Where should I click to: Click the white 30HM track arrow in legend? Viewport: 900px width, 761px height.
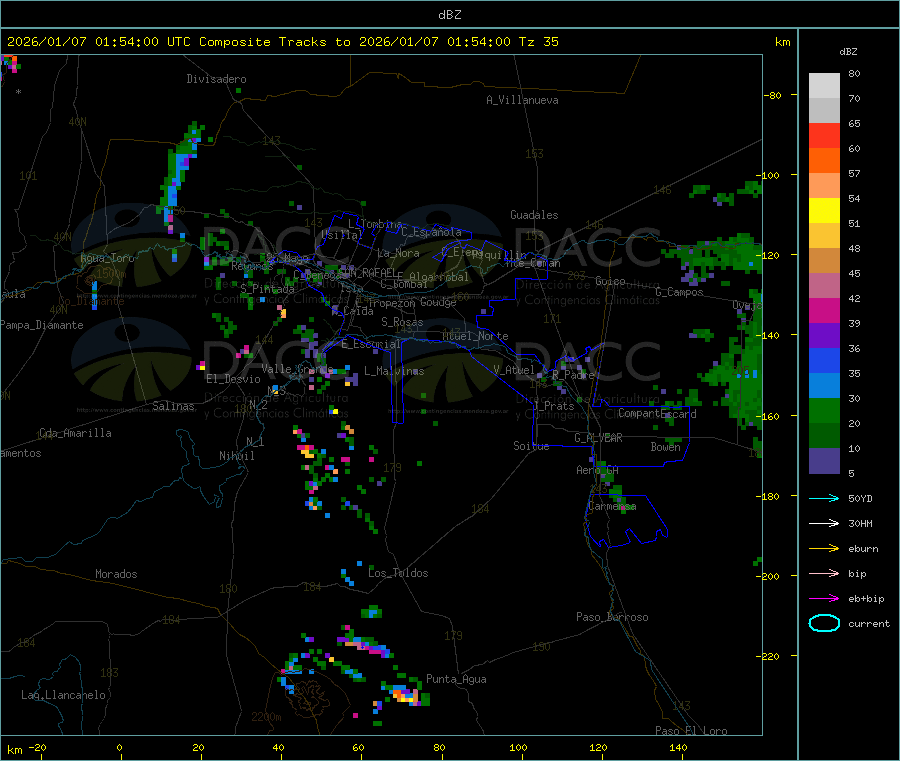[x=824, y=523]
